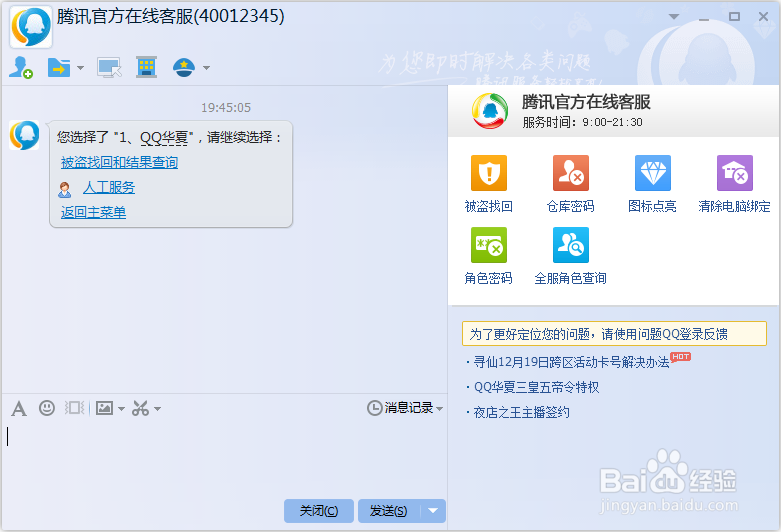
Task: Click the contact avatar in title bar
Action: tap(31, 27)
